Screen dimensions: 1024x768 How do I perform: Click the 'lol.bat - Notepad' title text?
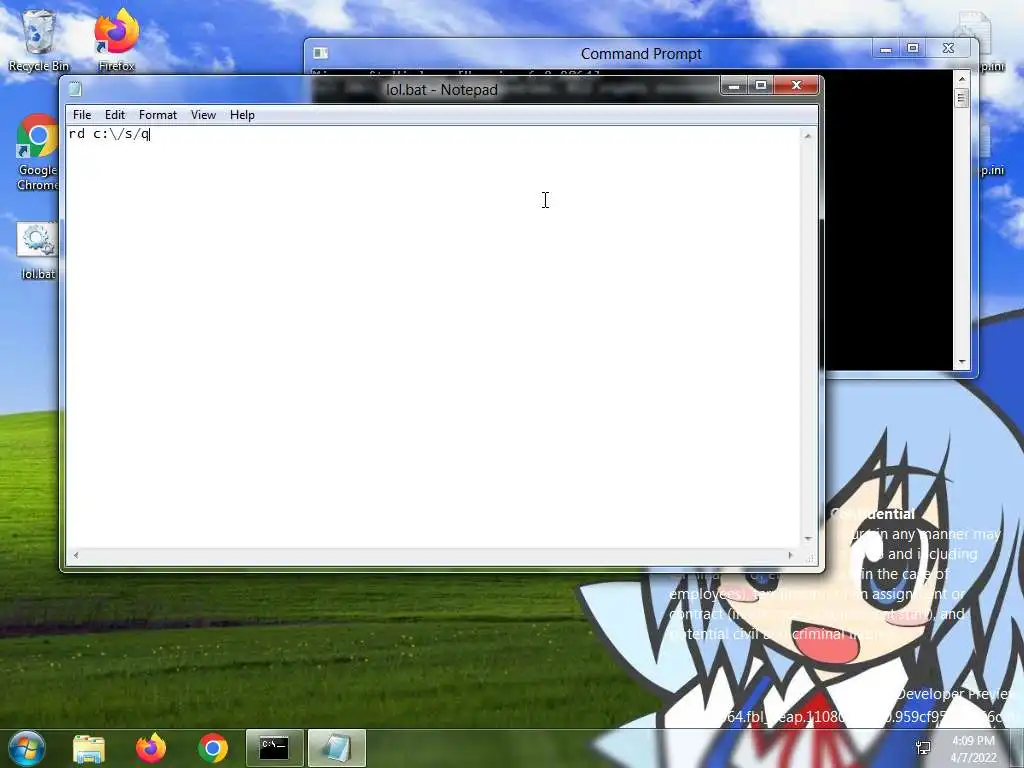(x=441, y=89)
